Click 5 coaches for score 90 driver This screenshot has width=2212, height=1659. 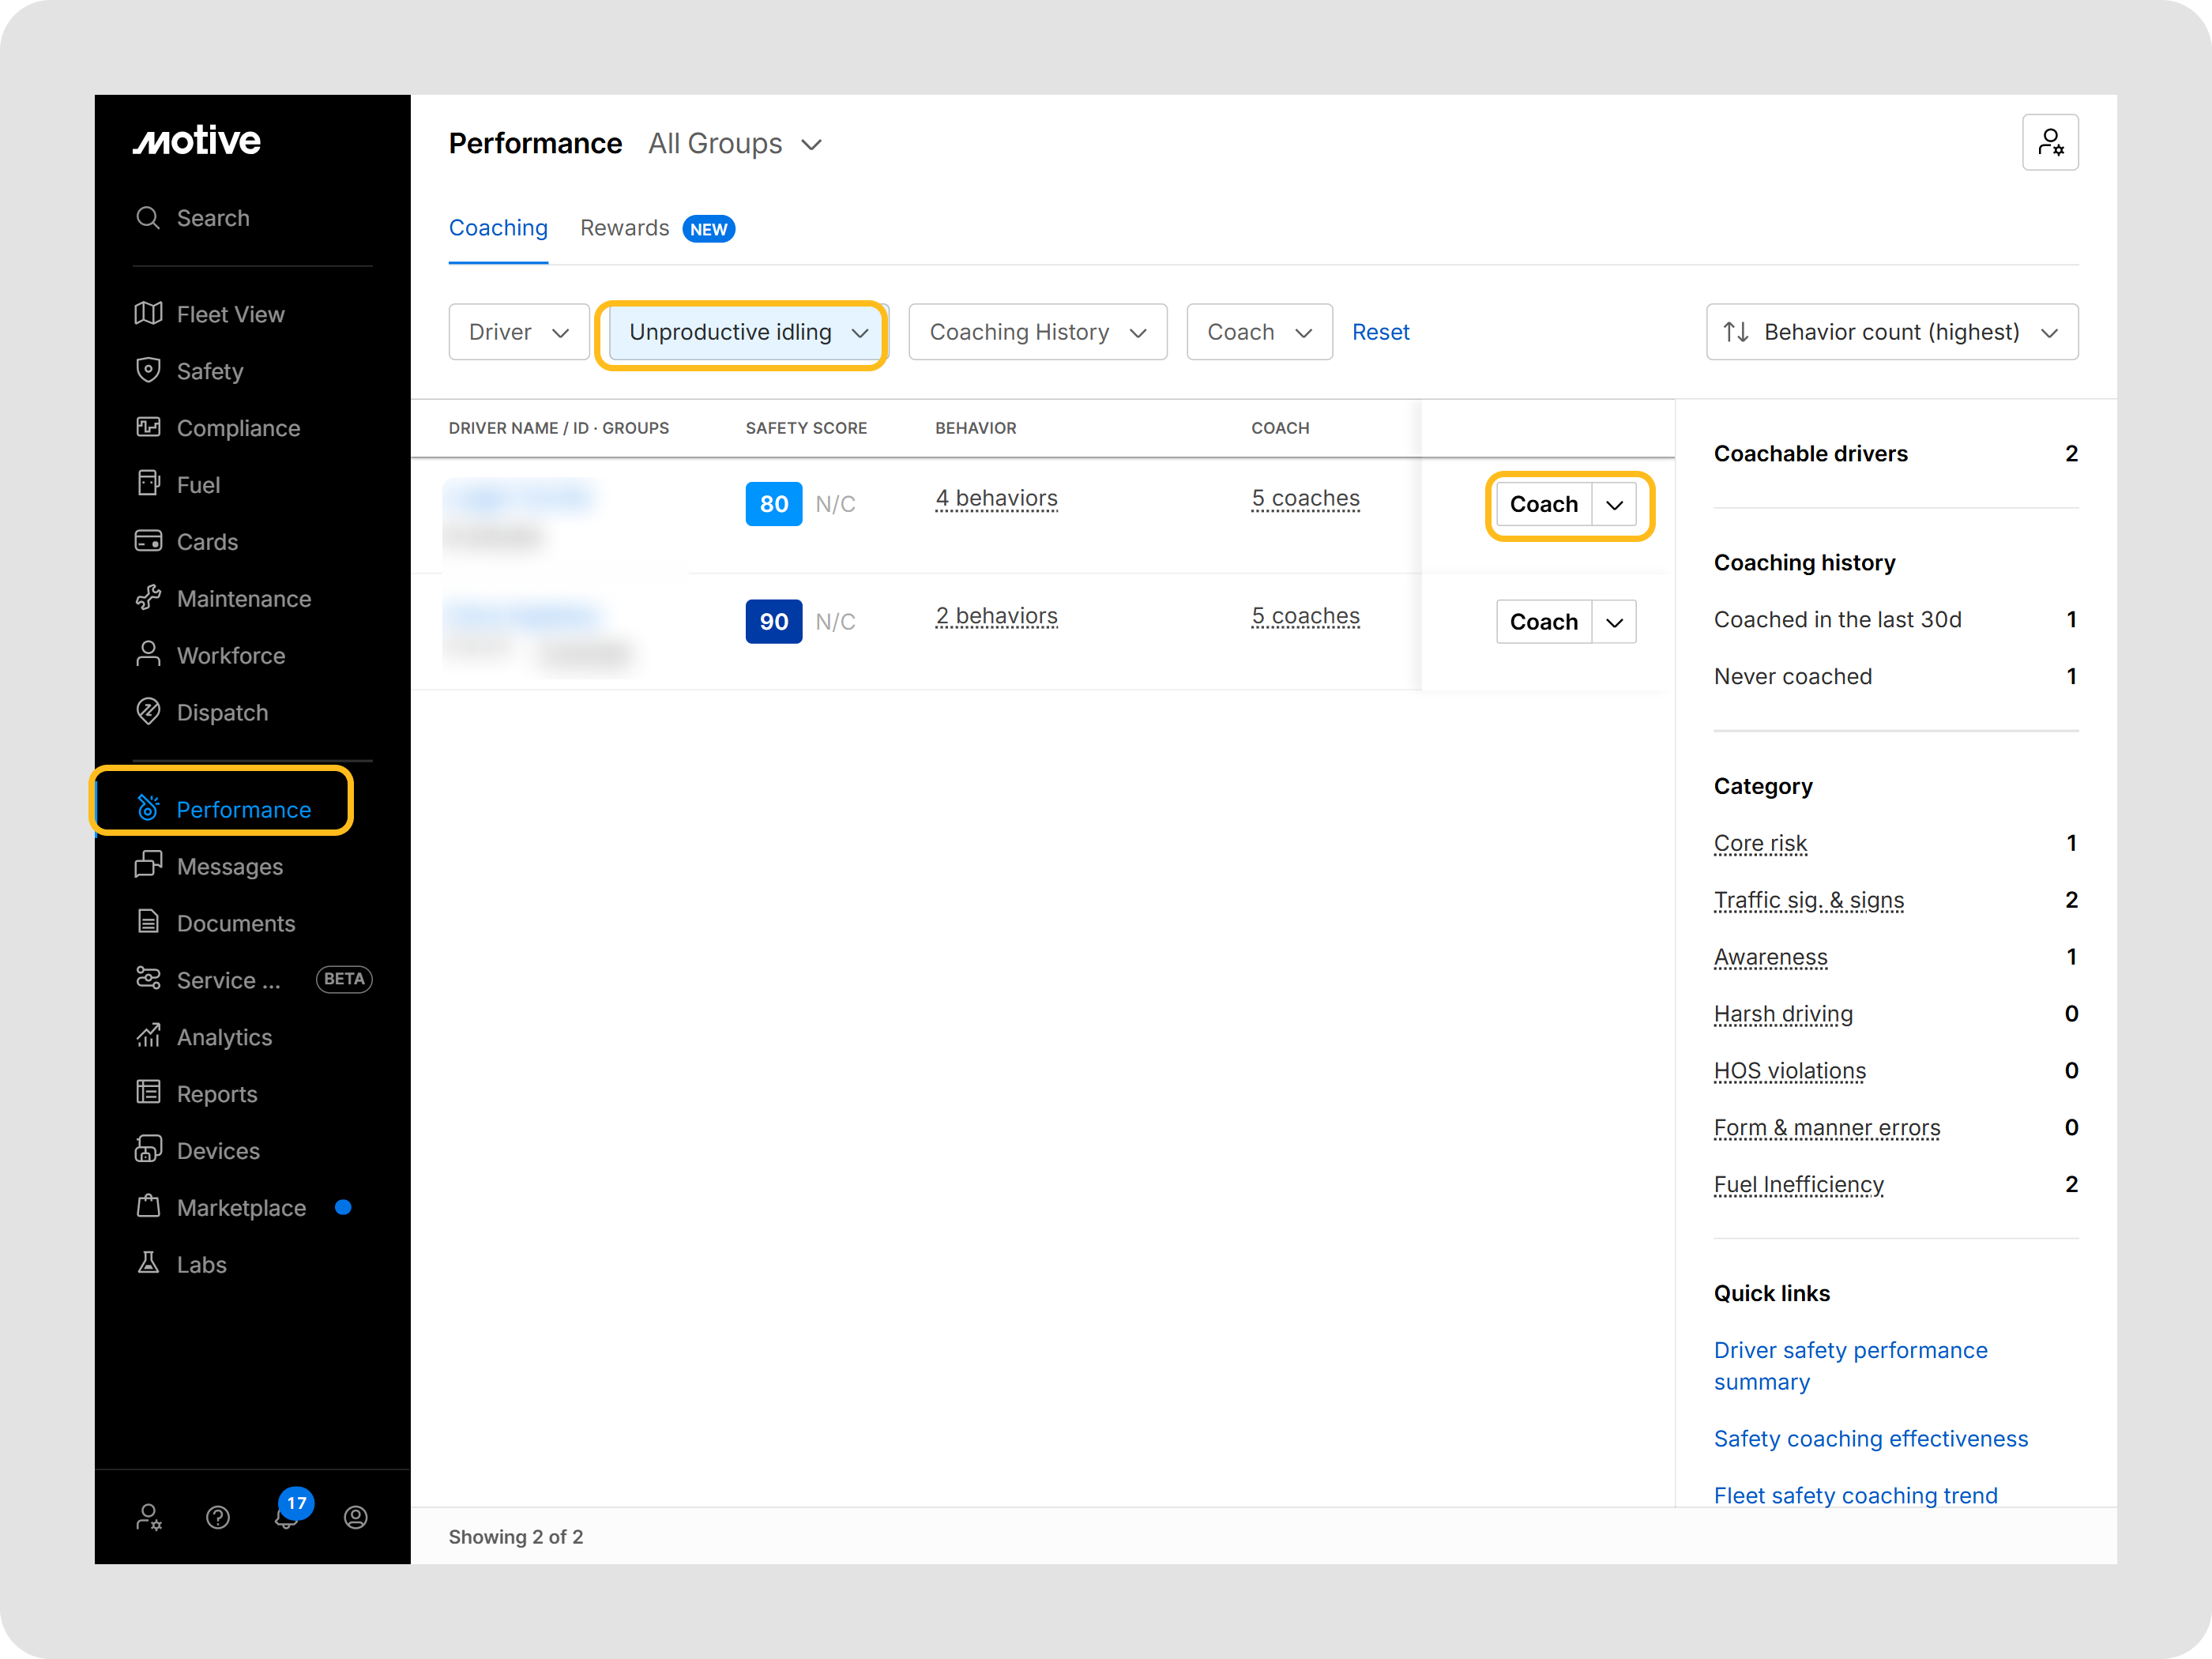pyautogui.click(x=1305, y=616)
